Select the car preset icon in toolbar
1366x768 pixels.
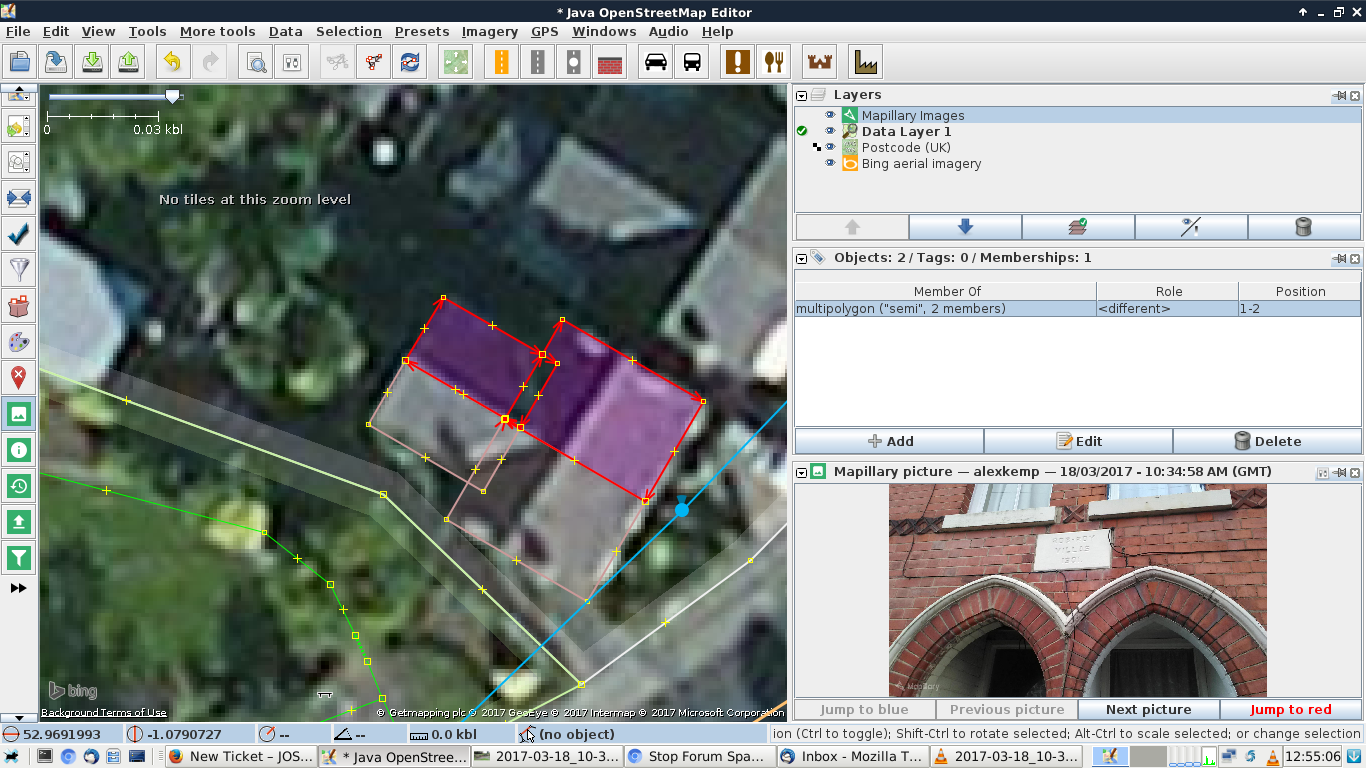point(656,62)
